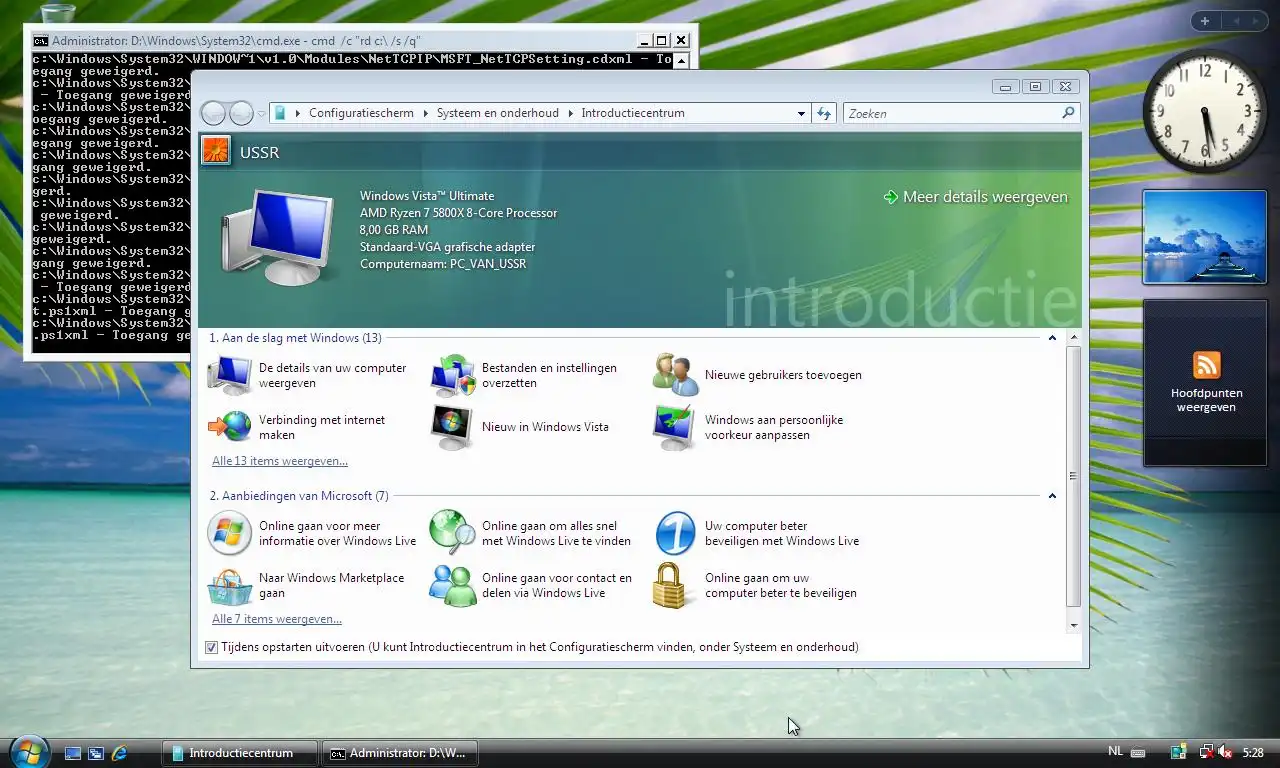Click the Zoeken search input field
1280x768 pixels.
(x=950, y=113)
